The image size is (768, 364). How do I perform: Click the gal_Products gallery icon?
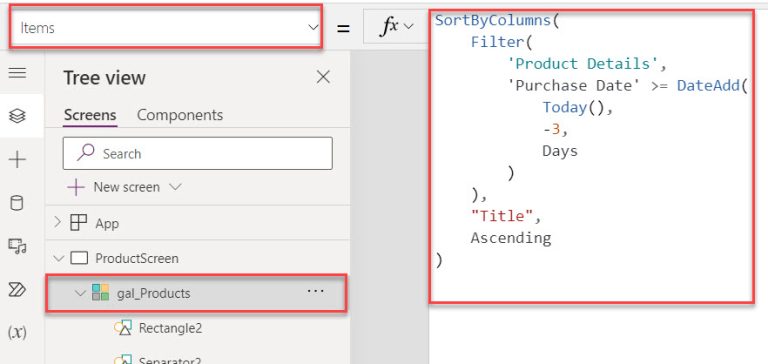click(x=100, y=293)
